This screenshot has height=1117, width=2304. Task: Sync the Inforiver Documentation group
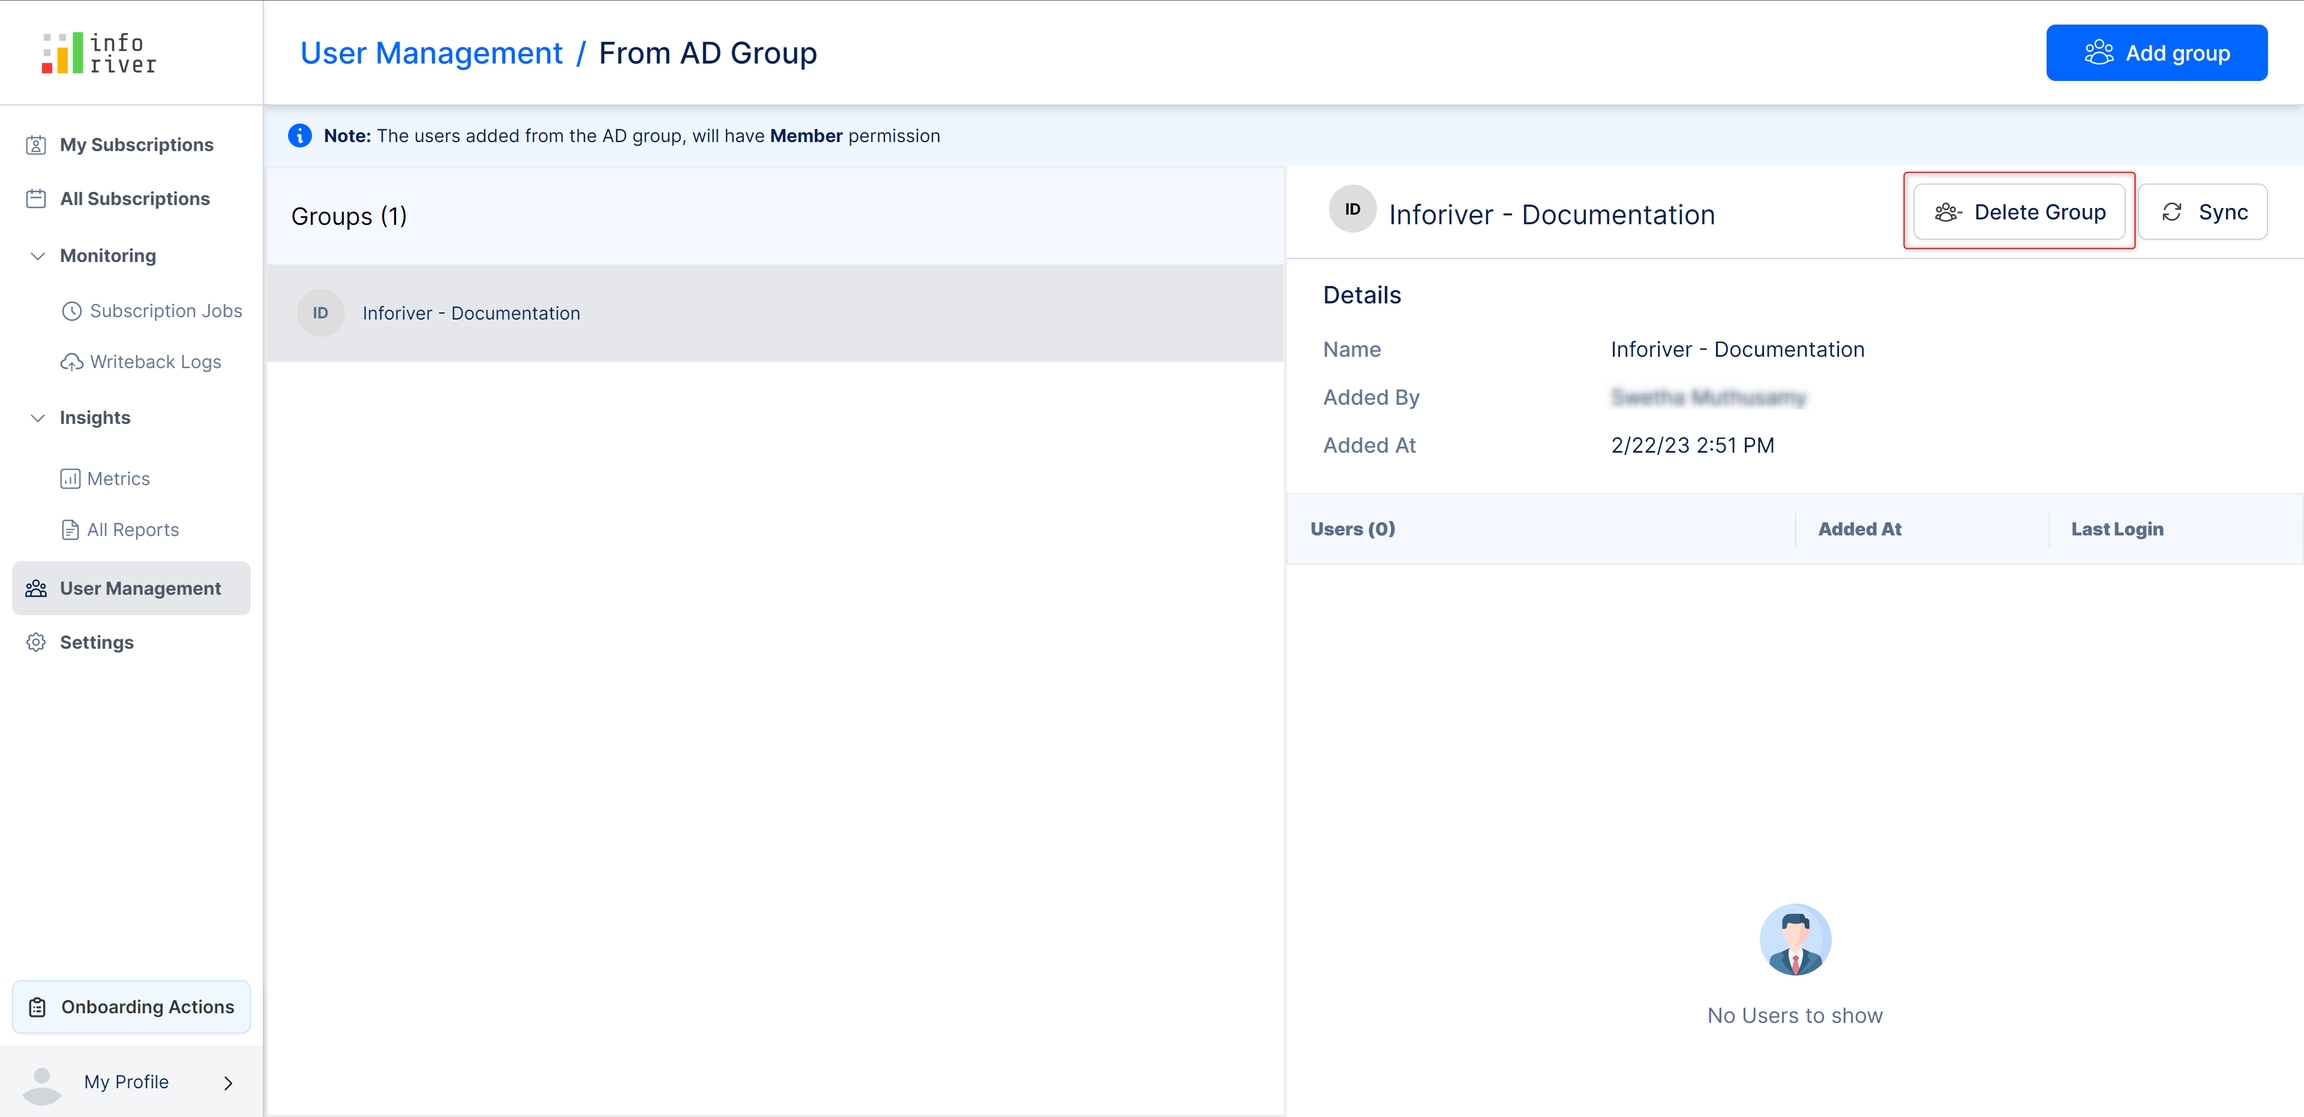coord(2203,212)
